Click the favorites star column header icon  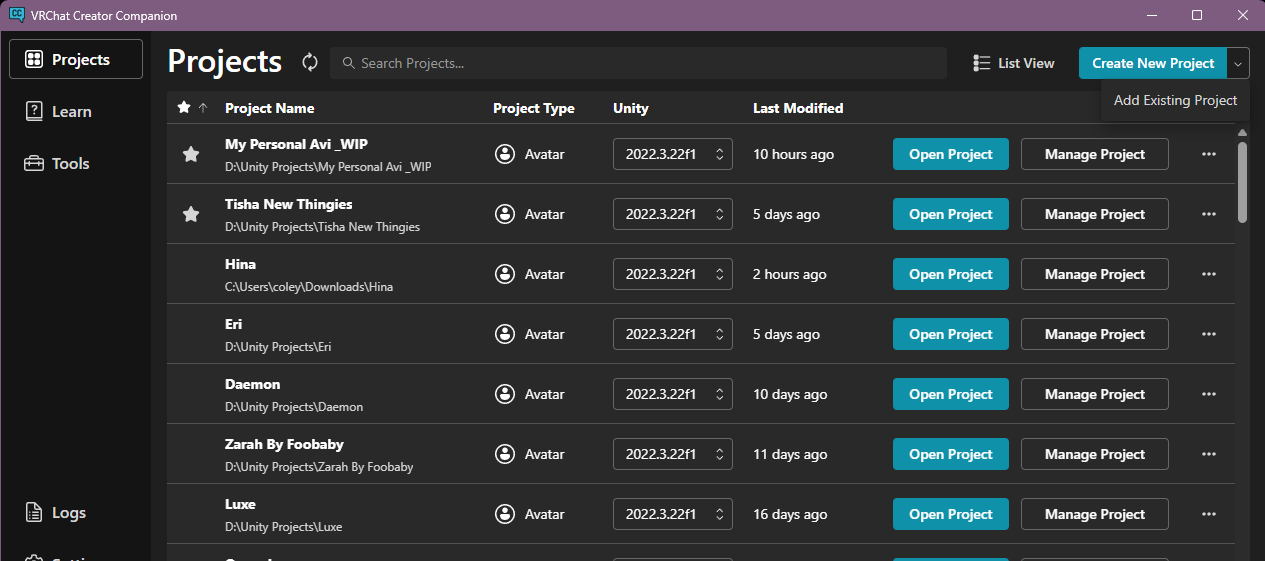tap(183, 108)
